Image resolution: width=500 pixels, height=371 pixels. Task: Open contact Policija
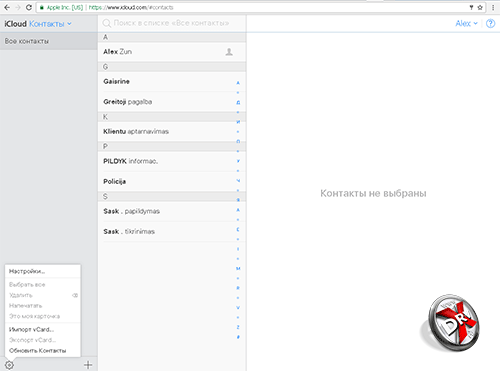[172, 181]
